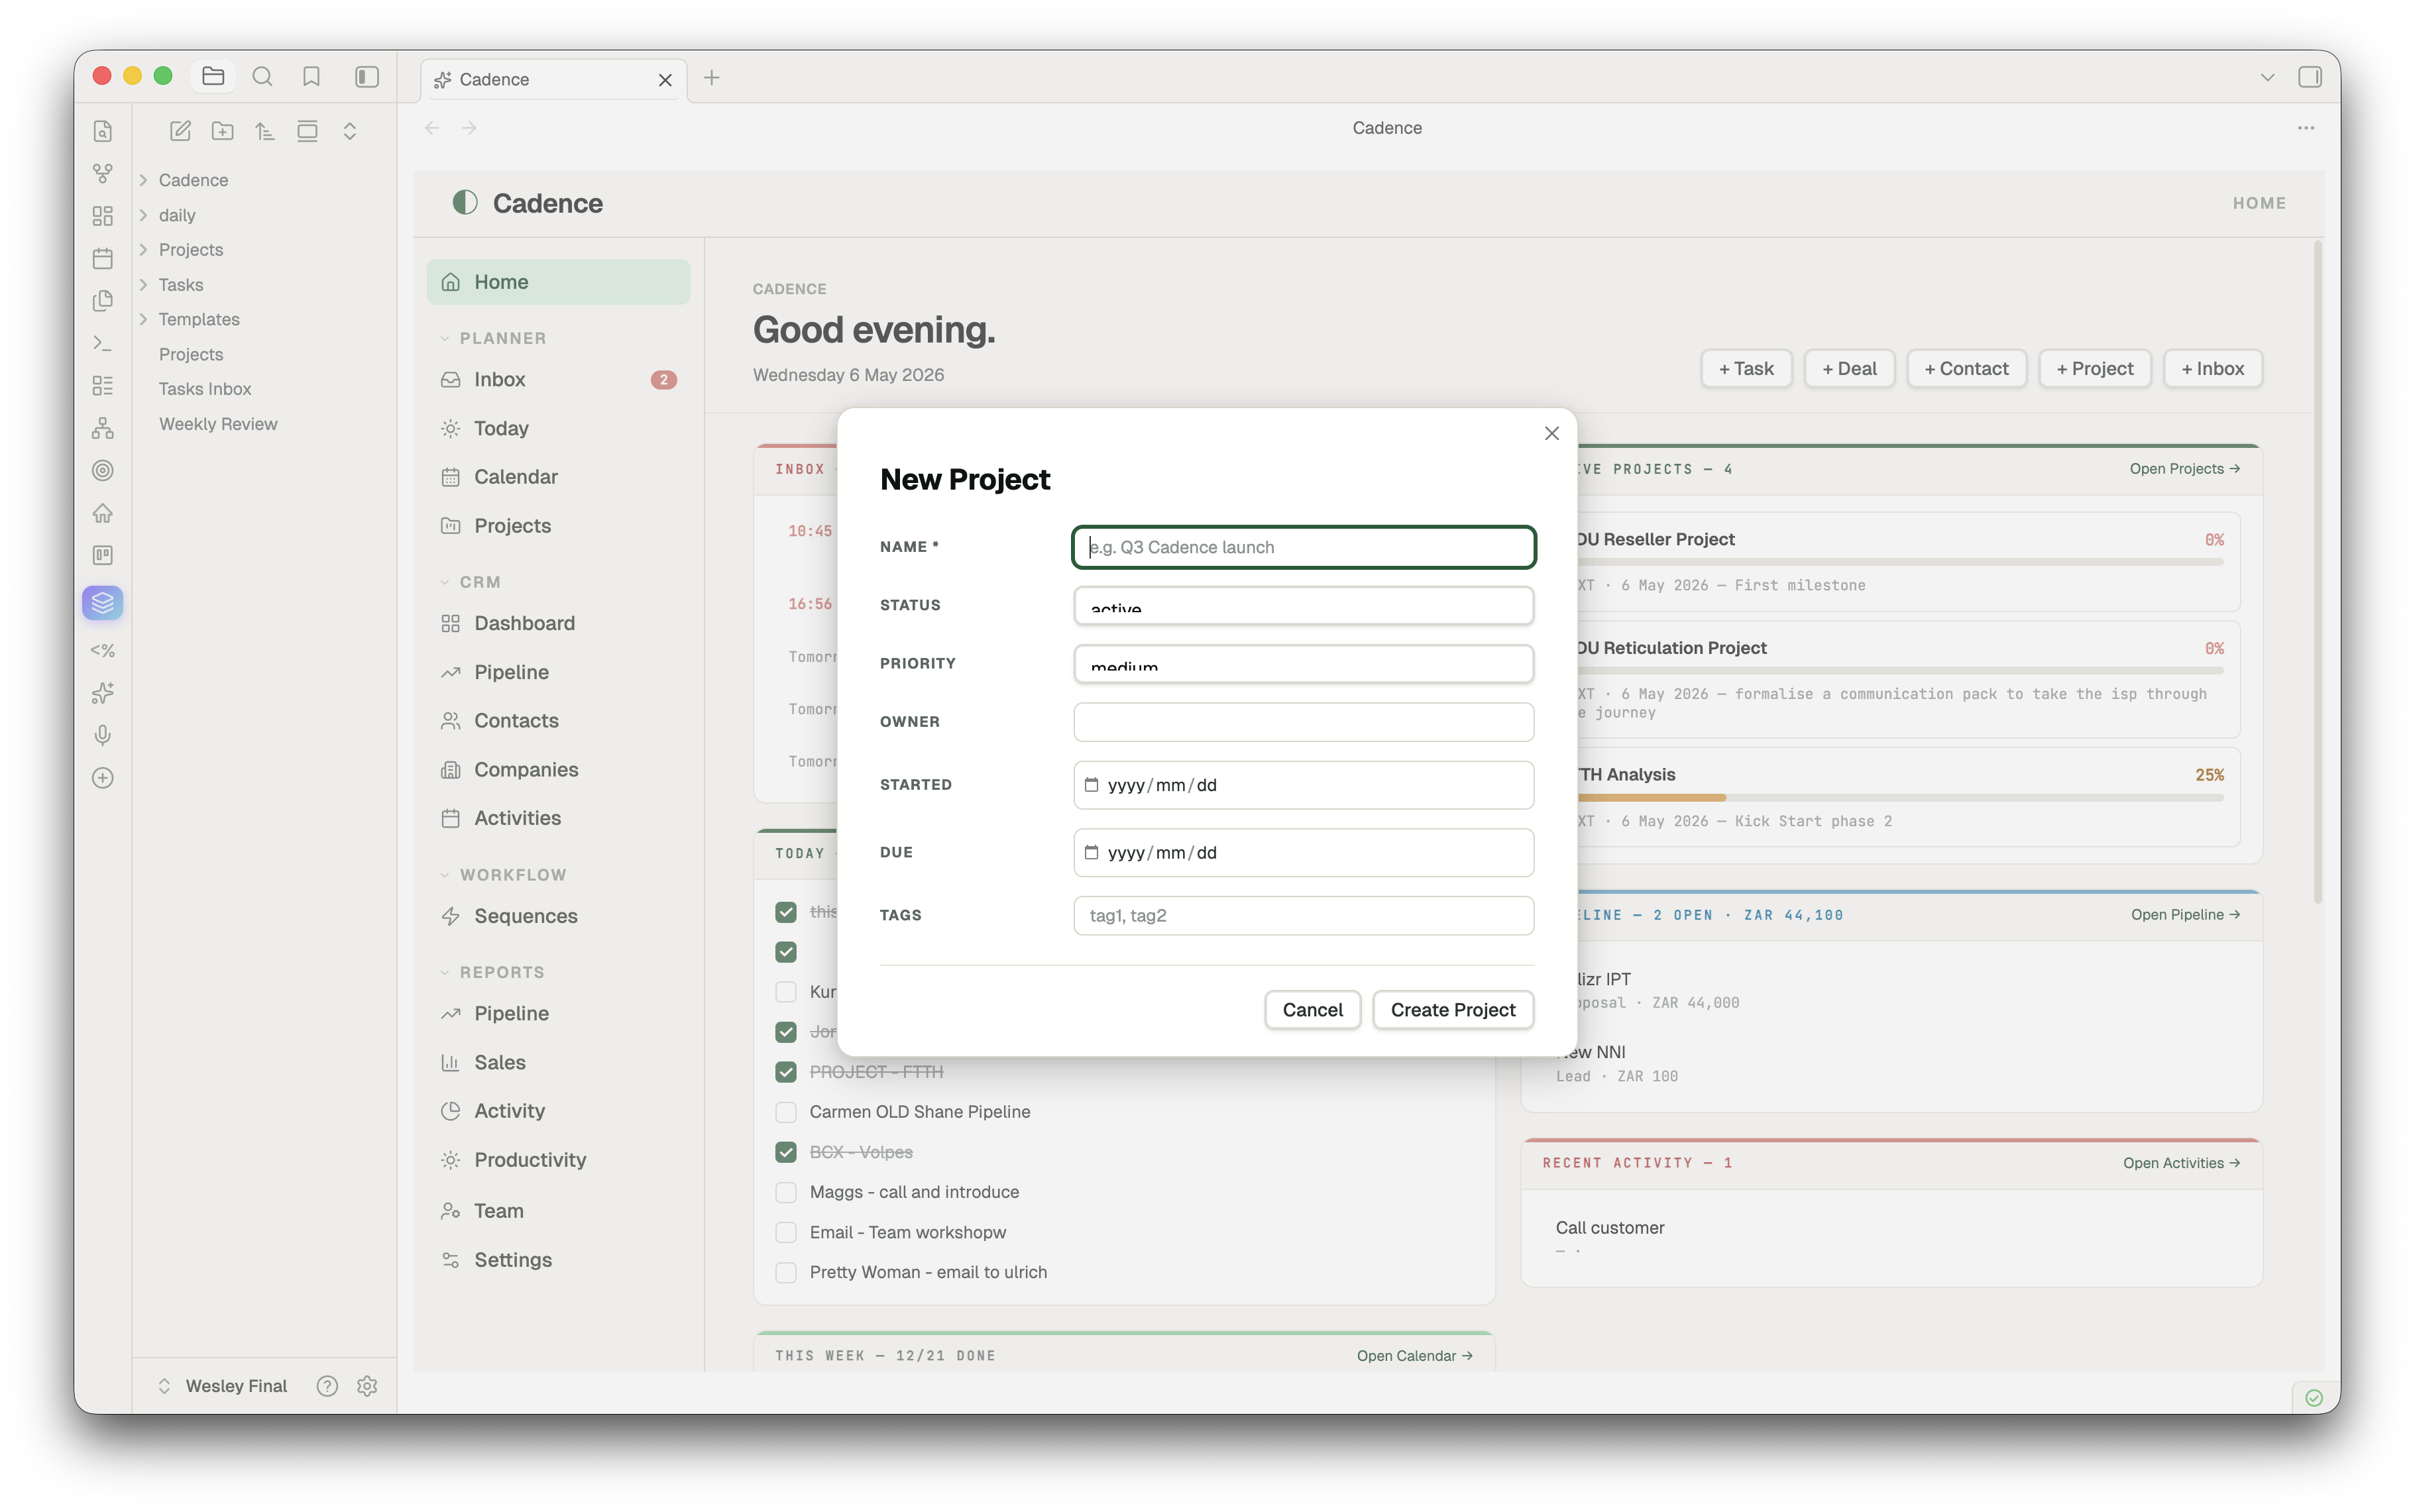Open bookmarks icon in top bar

311,76
